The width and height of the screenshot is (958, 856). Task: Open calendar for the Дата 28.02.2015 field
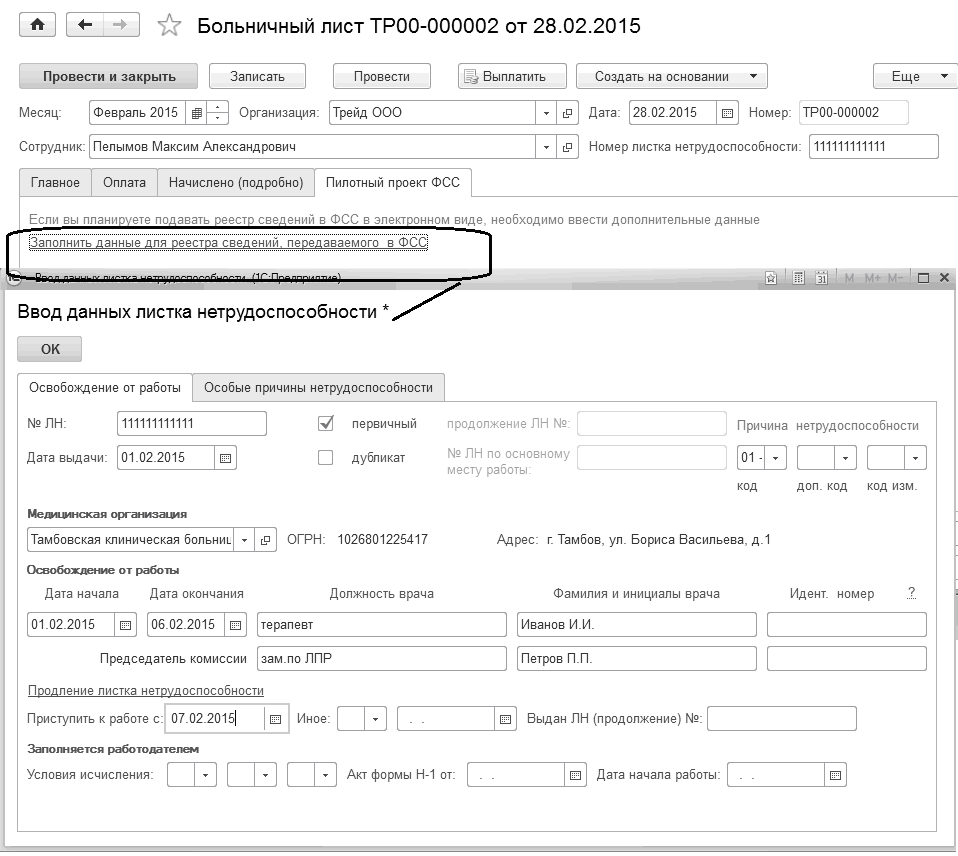(x=727, y=113)
